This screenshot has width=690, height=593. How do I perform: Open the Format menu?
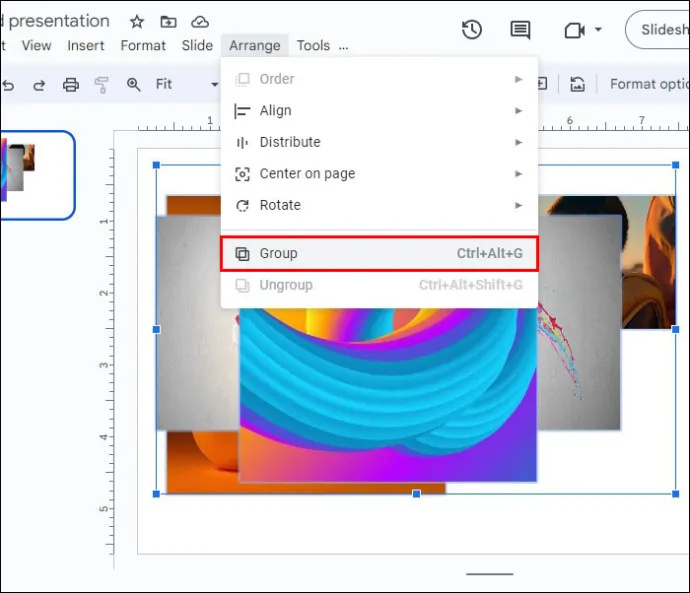pyautogui.click(x=143, y=45)
